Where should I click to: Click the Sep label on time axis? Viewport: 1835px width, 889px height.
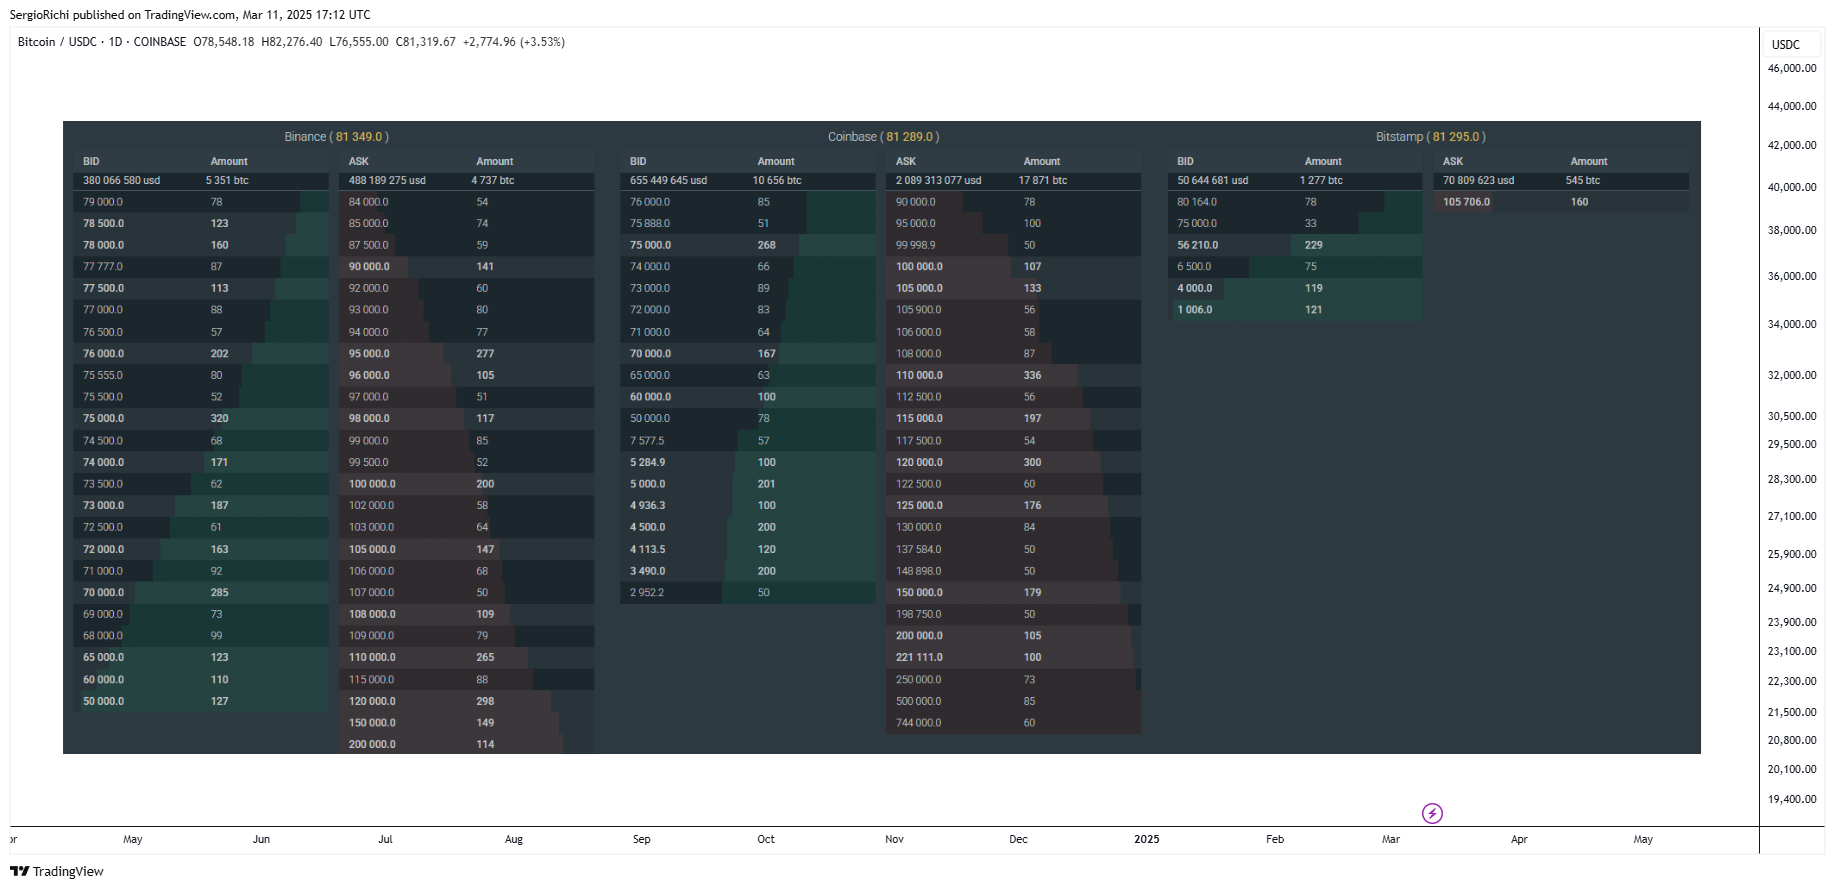click(641, 840)
